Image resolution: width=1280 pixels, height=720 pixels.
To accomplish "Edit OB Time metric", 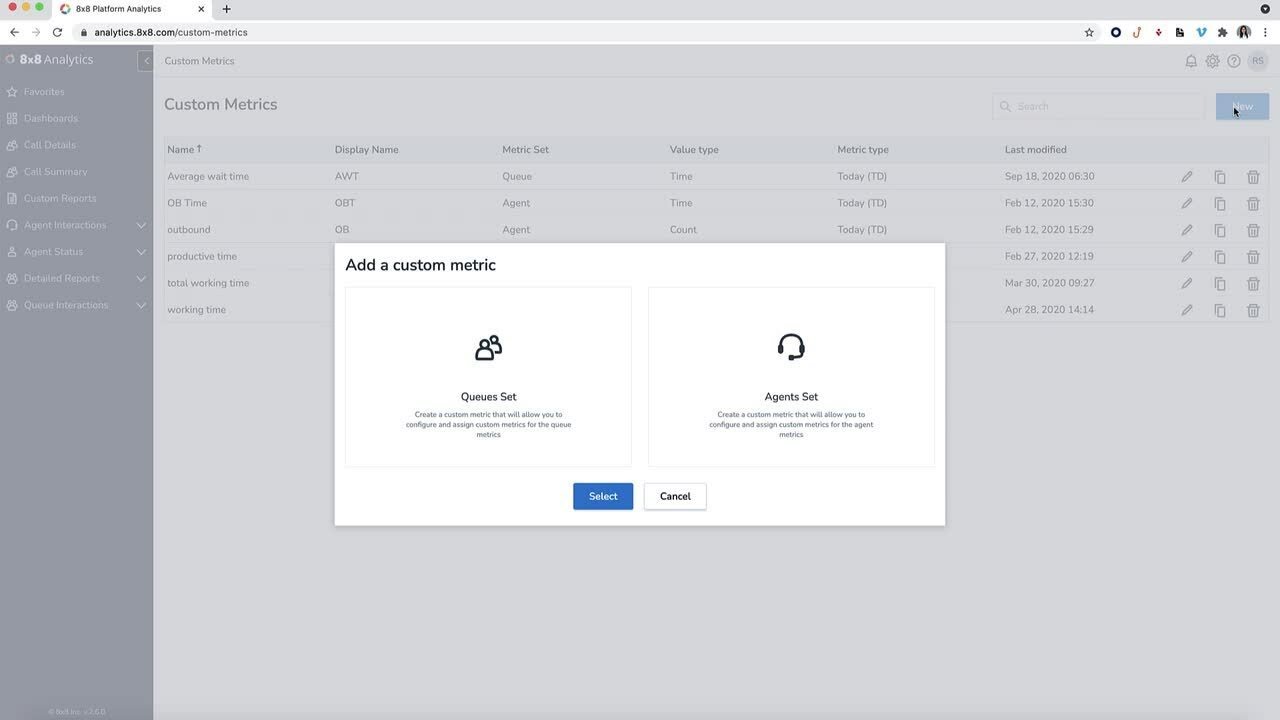I will click(1187, 203).
